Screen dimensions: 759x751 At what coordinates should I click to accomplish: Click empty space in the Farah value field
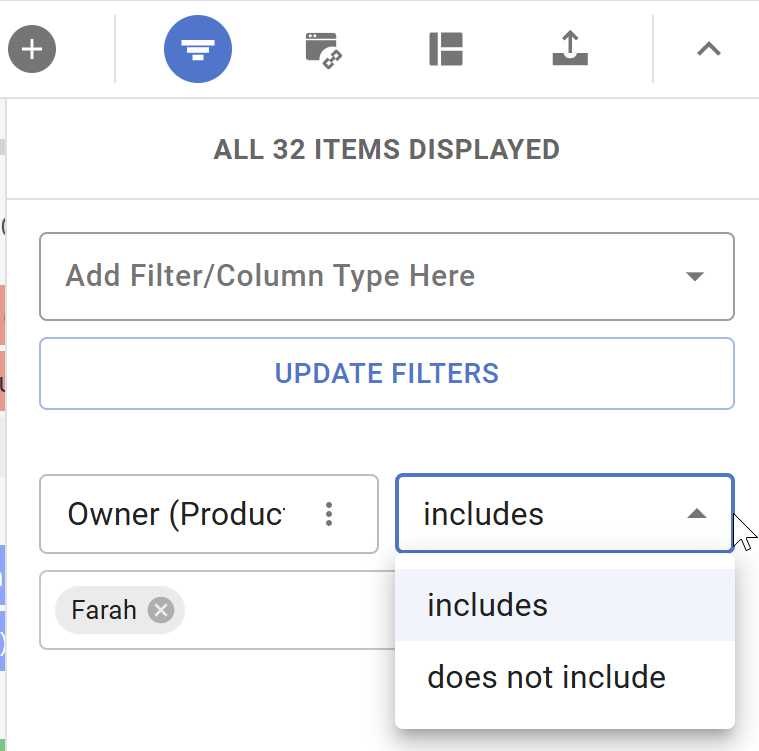(x=290, y=610)
